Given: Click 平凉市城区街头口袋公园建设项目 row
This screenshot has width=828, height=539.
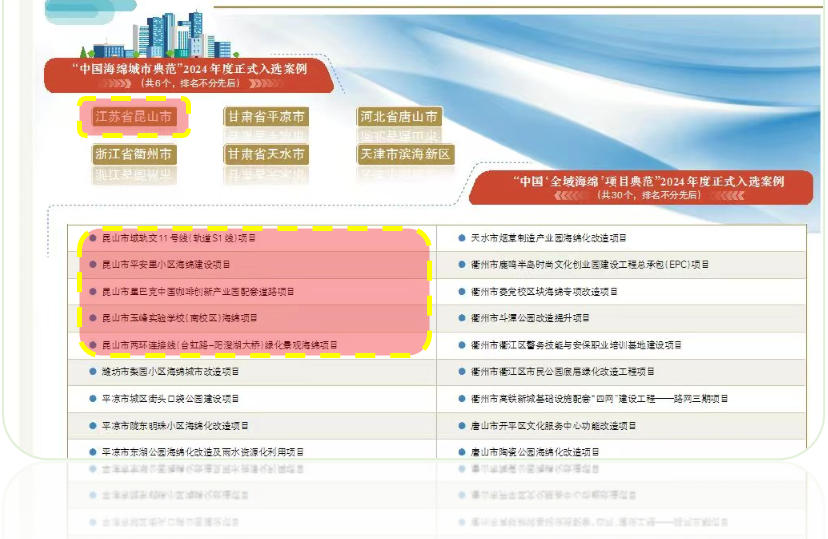Looking at the screenshot, I should (x=172, y=398).
